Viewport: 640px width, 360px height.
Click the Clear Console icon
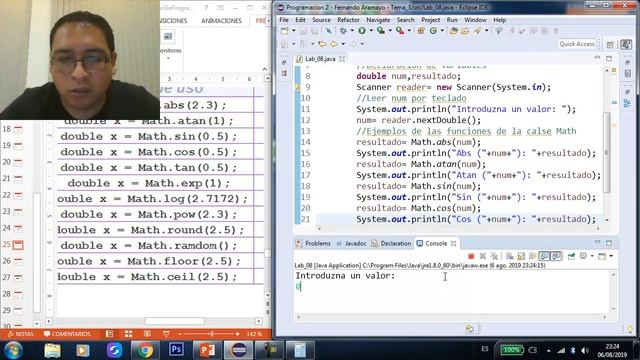coord(509,256)
